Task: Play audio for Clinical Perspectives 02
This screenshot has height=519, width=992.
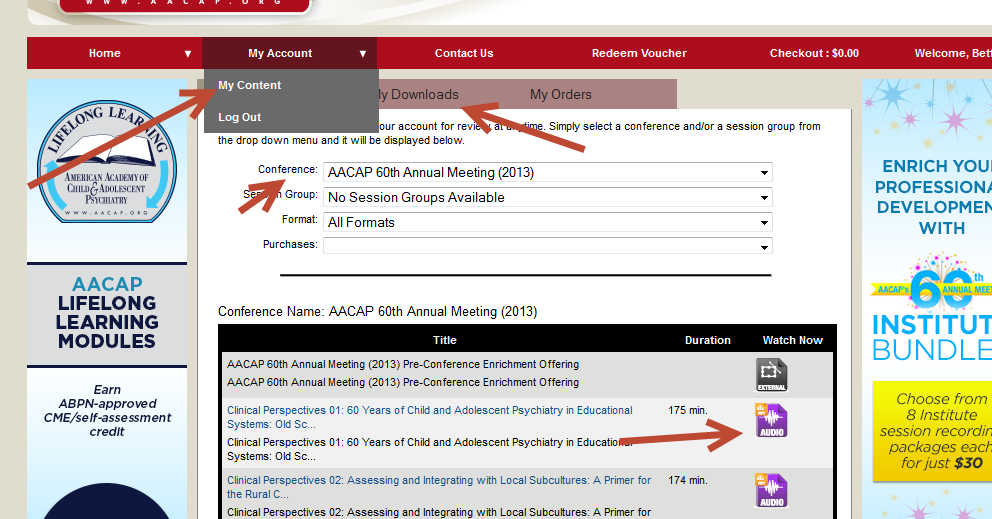Action: click(771, 491)
